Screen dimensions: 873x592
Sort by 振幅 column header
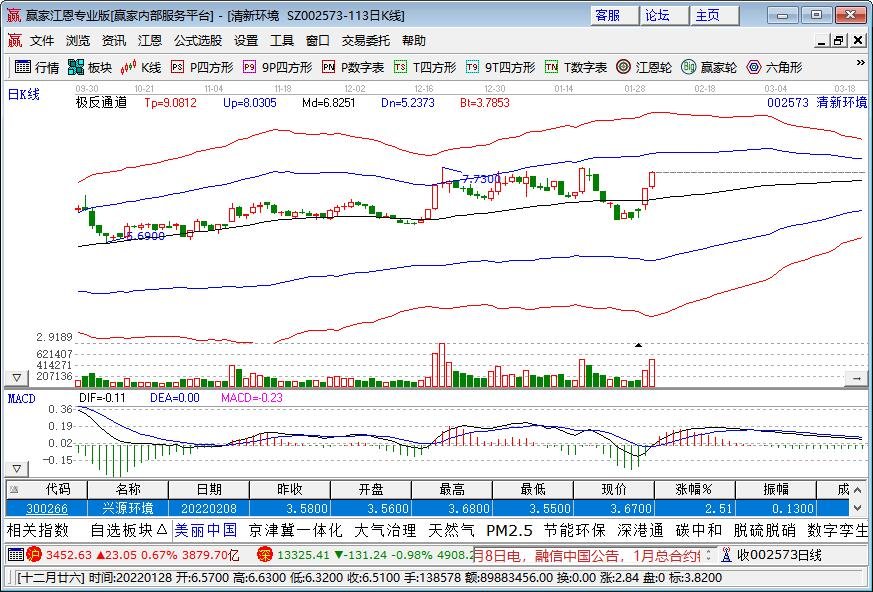(x=776, y=490)
